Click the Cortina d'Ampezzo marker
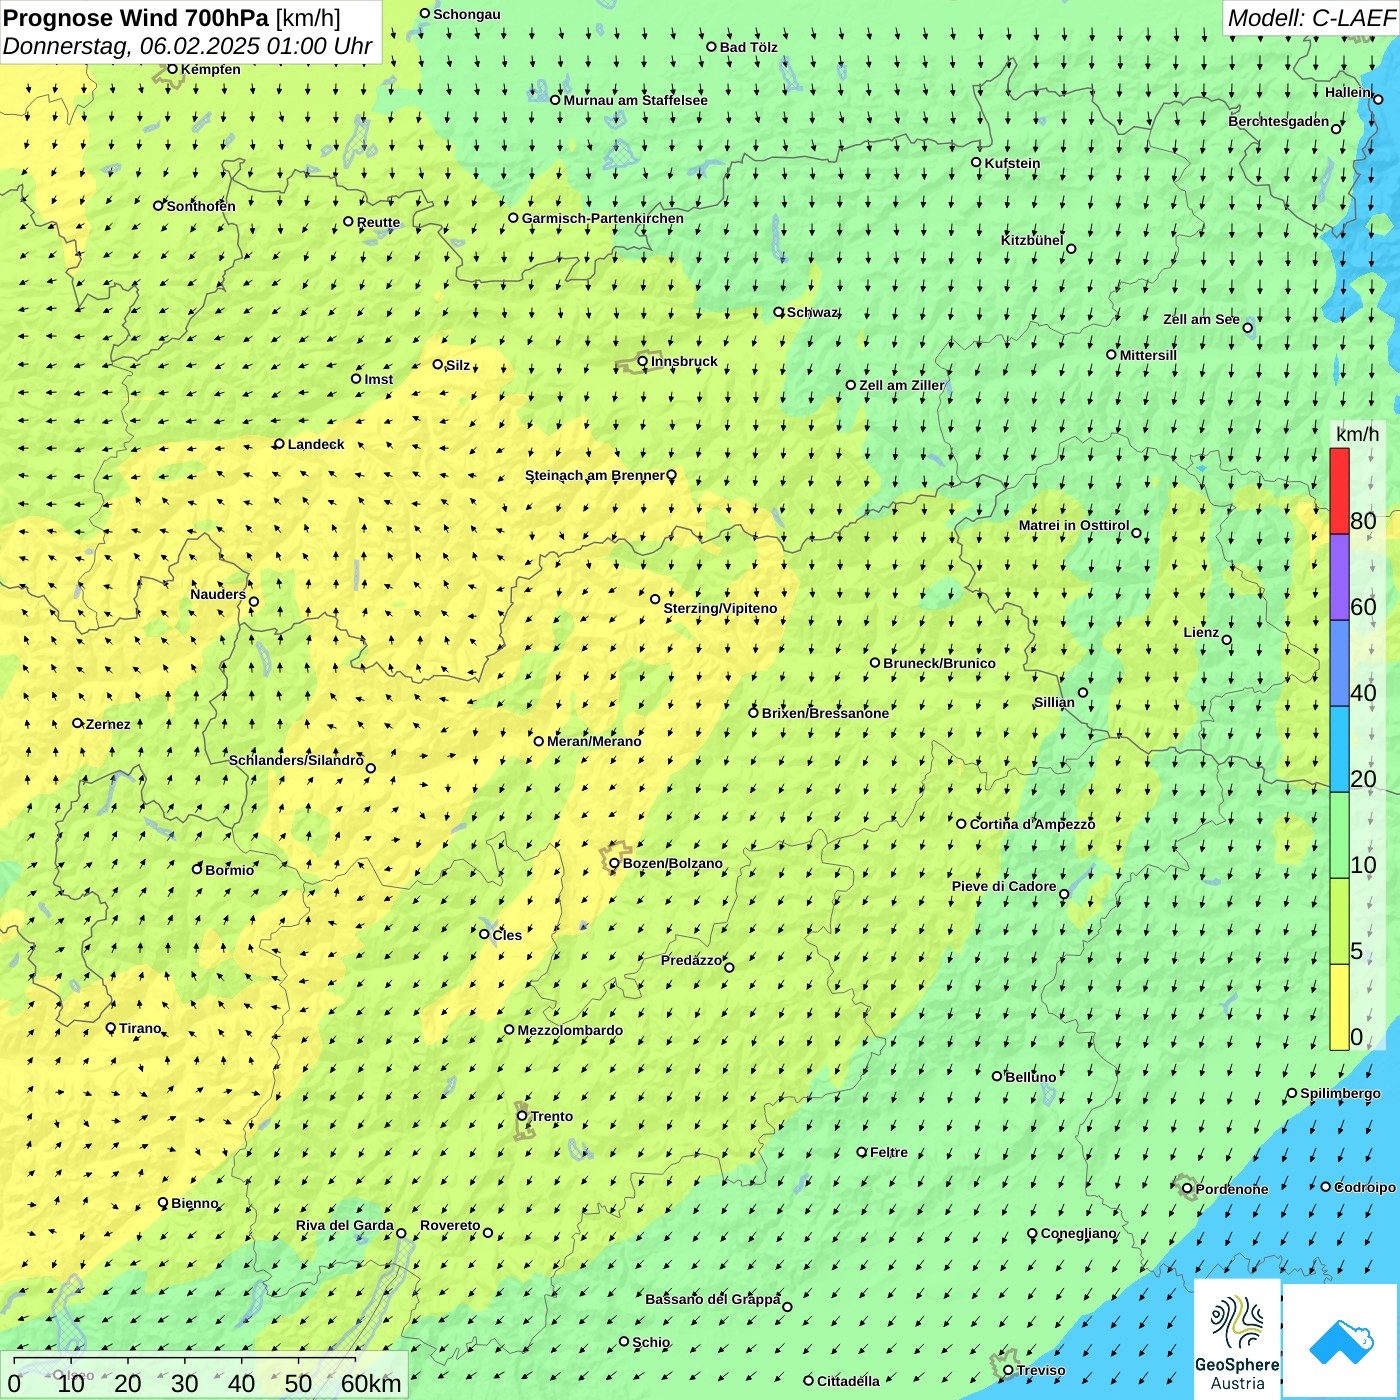Screen dimensions: 1400x1400 [x=961, y=824]
